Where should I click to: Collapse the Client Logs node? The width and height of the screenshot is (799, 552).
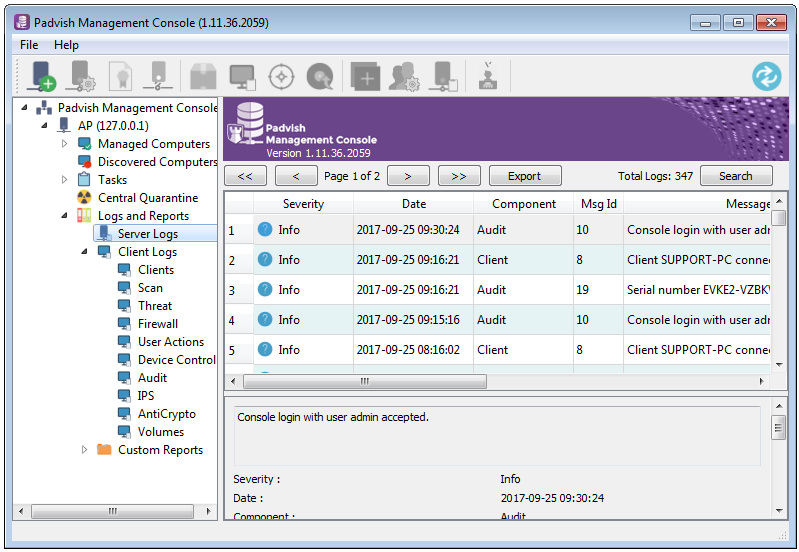tap(84, 251)
